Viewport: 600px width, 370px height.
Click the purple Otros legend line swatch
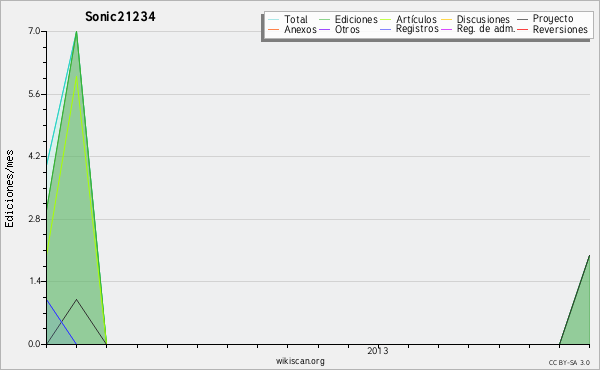click(324, 29)
